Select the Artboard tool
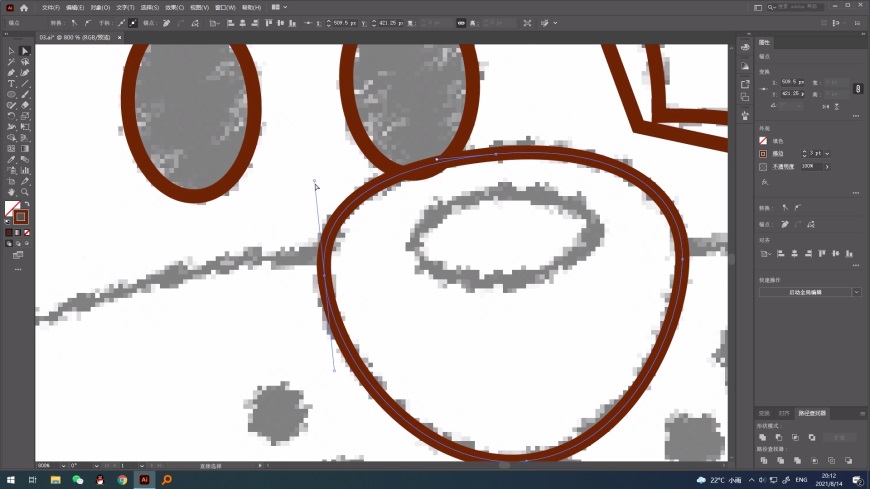Image resolution: width=870 pixels, height=489 pixels. pyautogui.click(x=11, y=181)
